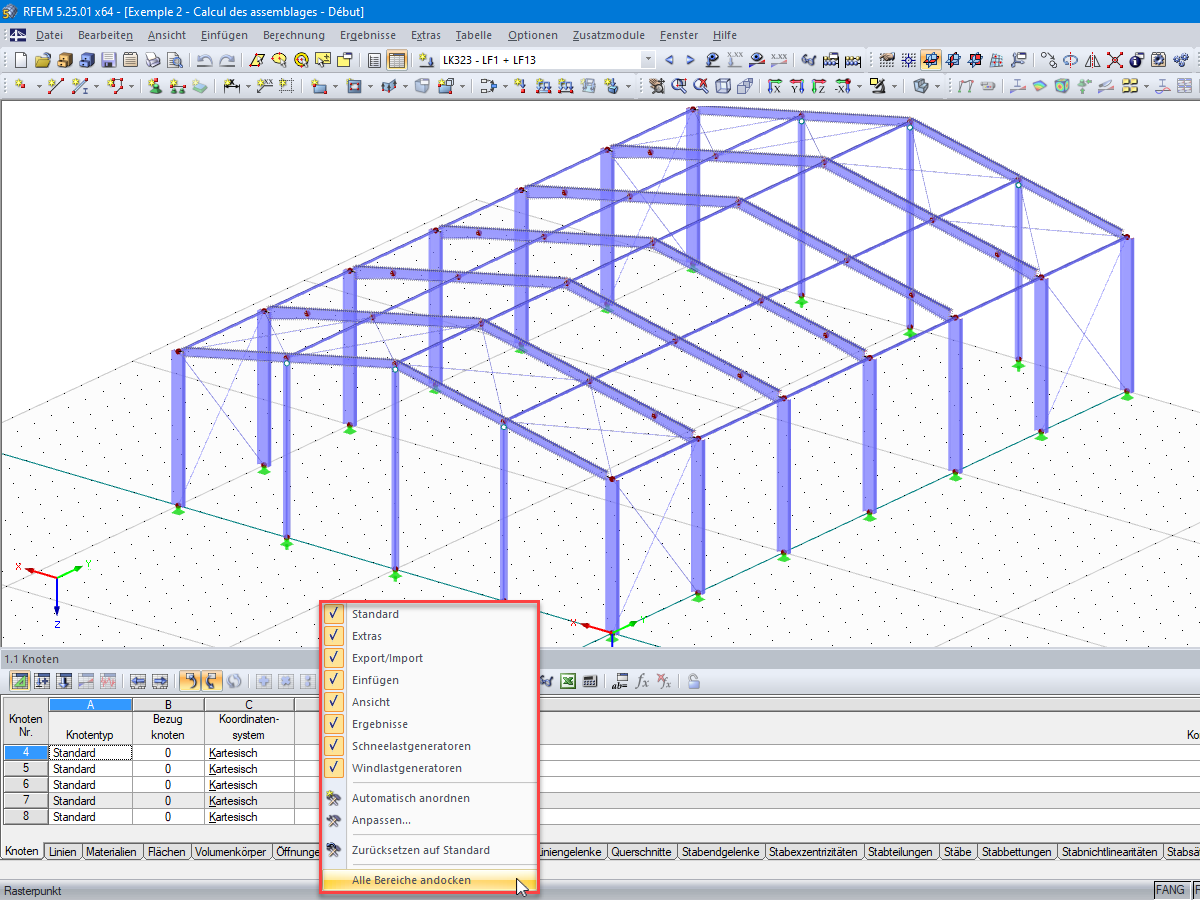Screen dimensions: 1200x900
Task: Open the Hilfe menu
Action: 725,35
